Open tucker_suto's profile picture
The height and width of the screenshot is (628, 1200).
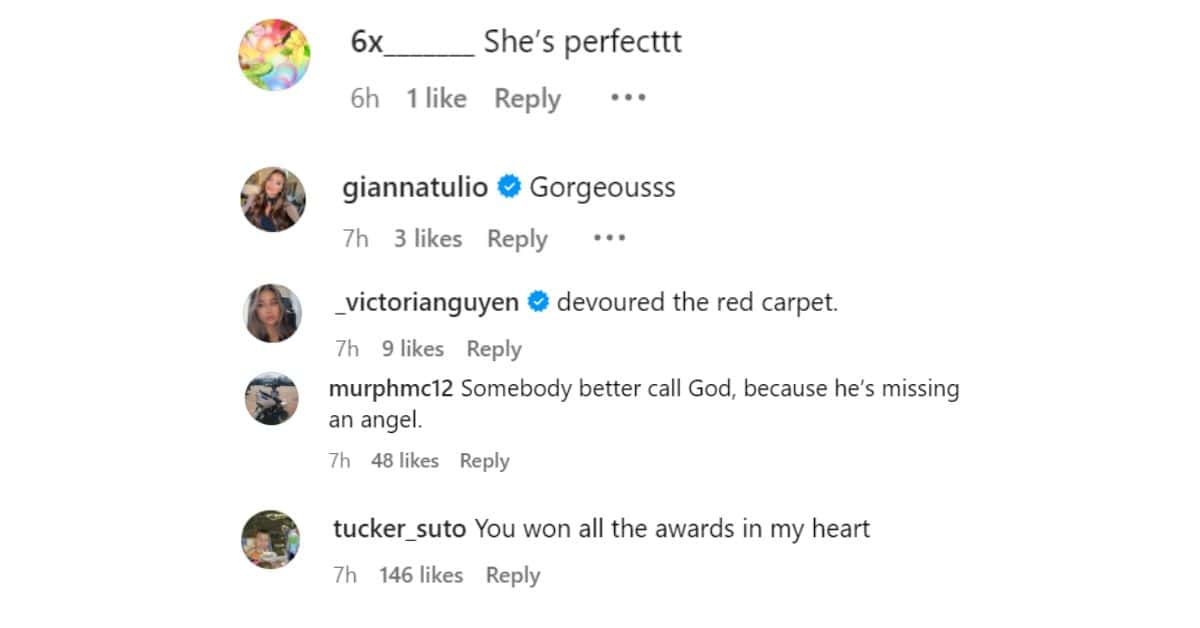pos(272,539)
